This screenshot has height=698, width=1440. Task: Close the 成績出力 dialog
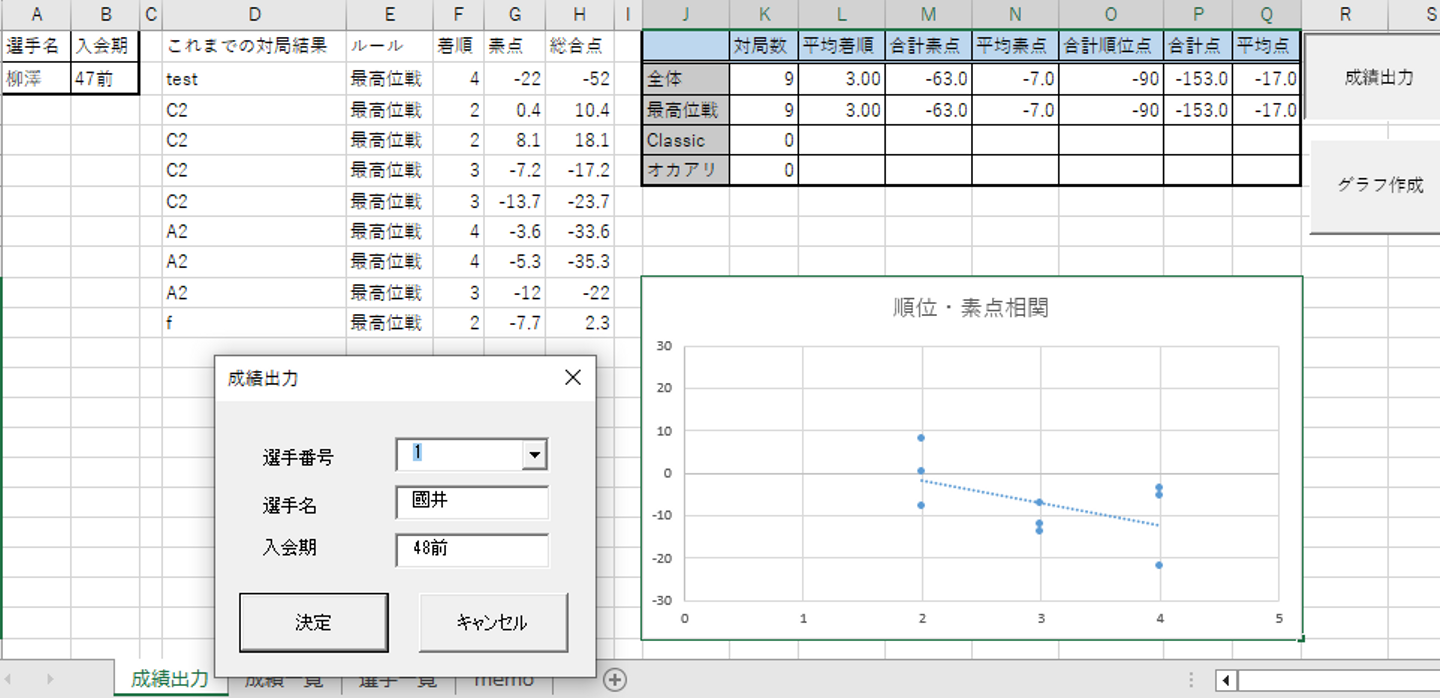coord(573,377)
